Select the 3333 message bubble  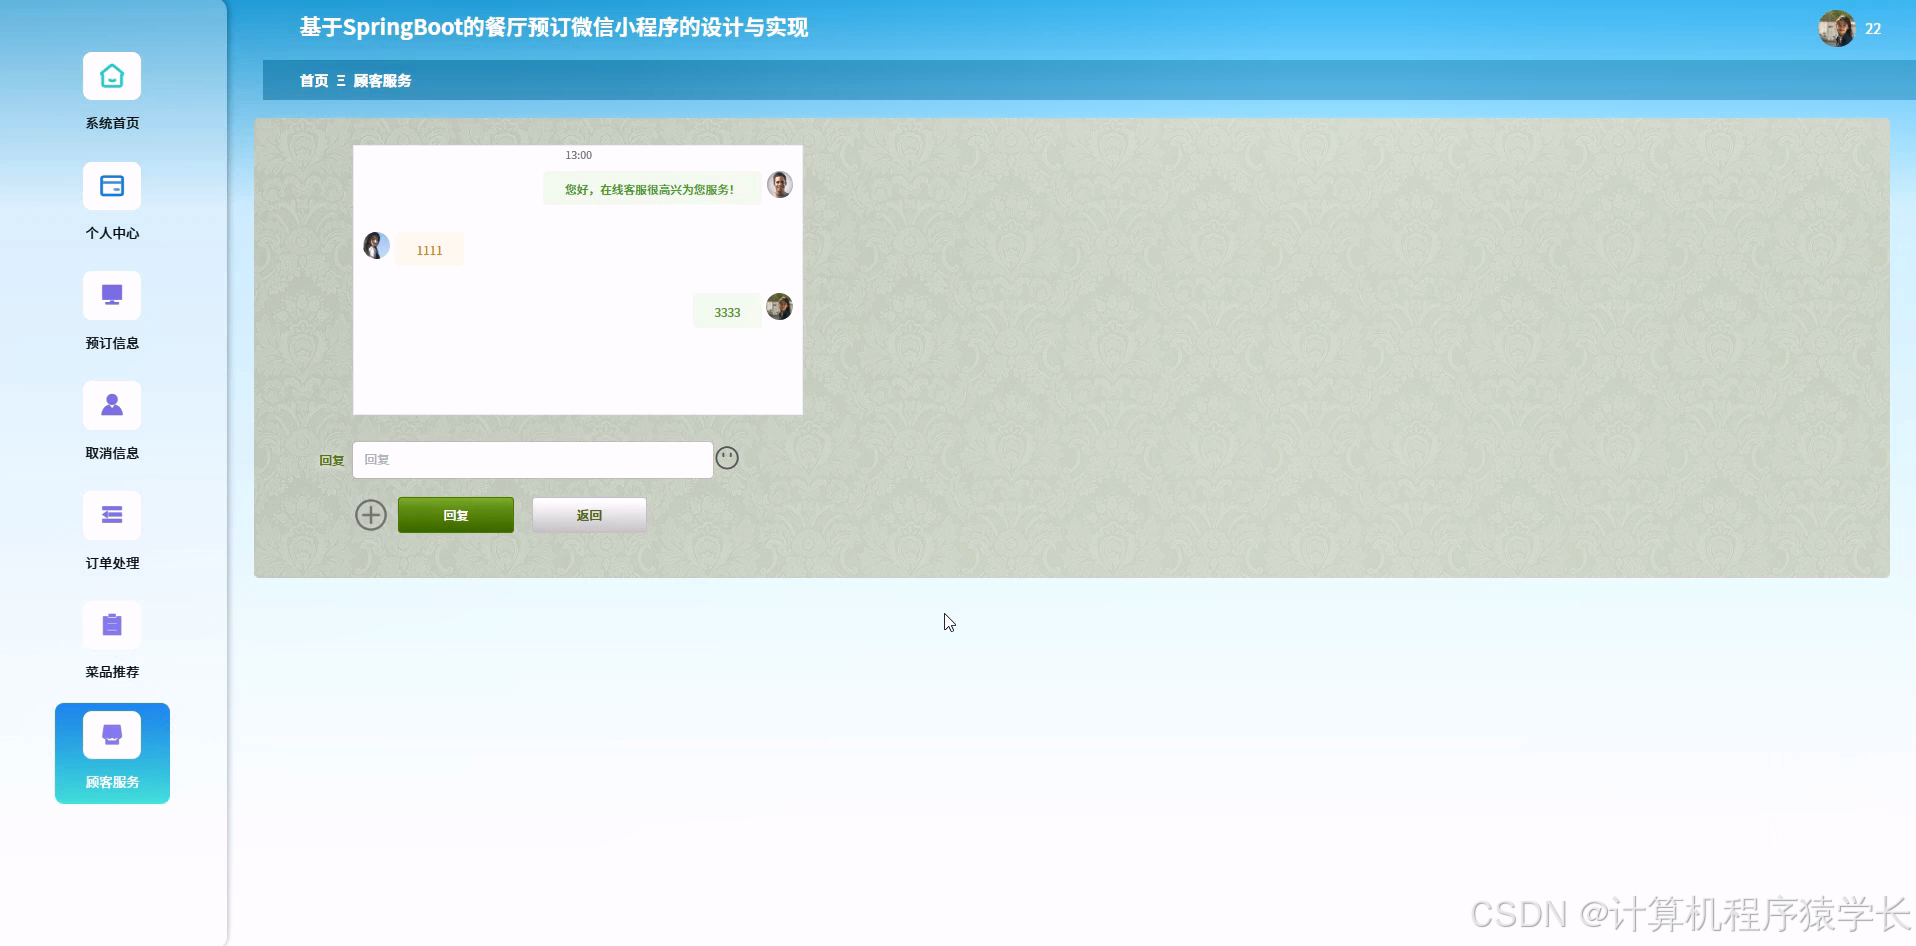point(726,311)
